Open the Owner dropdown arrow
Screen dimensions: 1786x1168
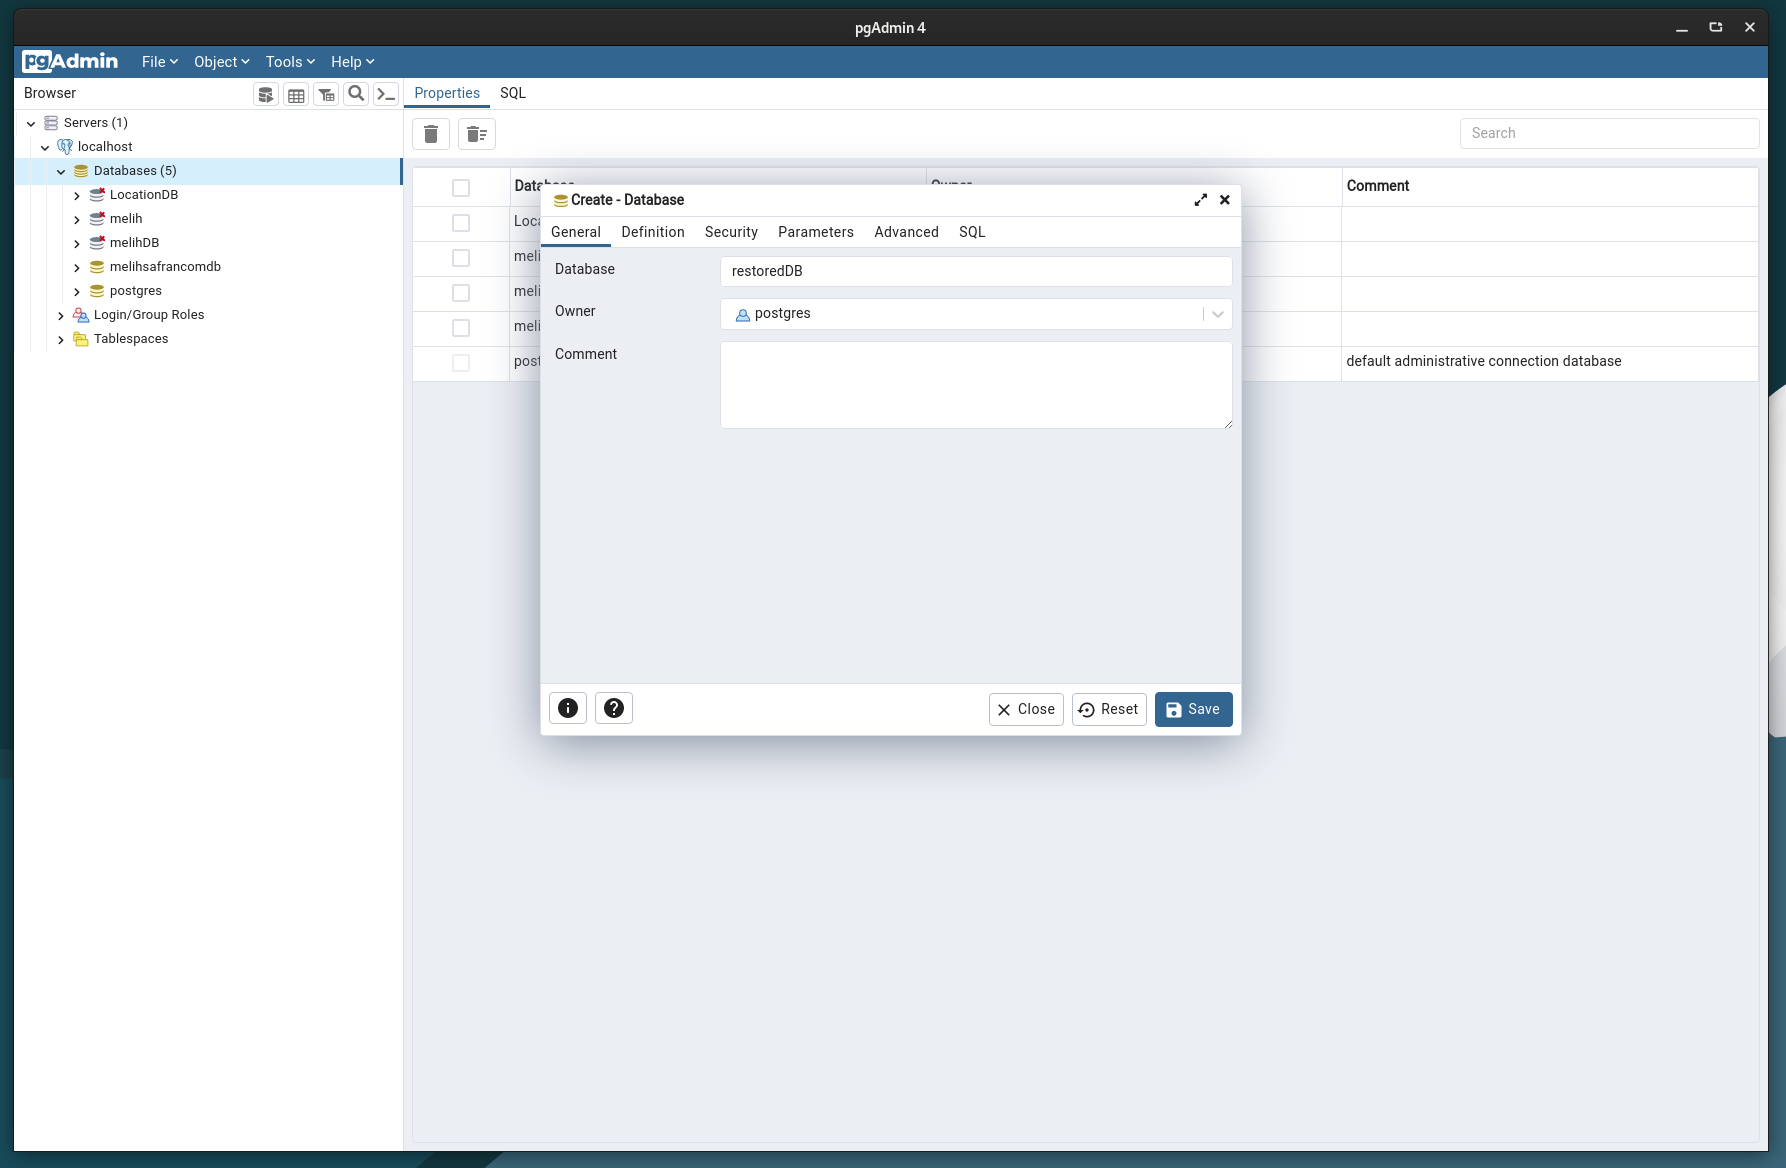pos(1217,314)
